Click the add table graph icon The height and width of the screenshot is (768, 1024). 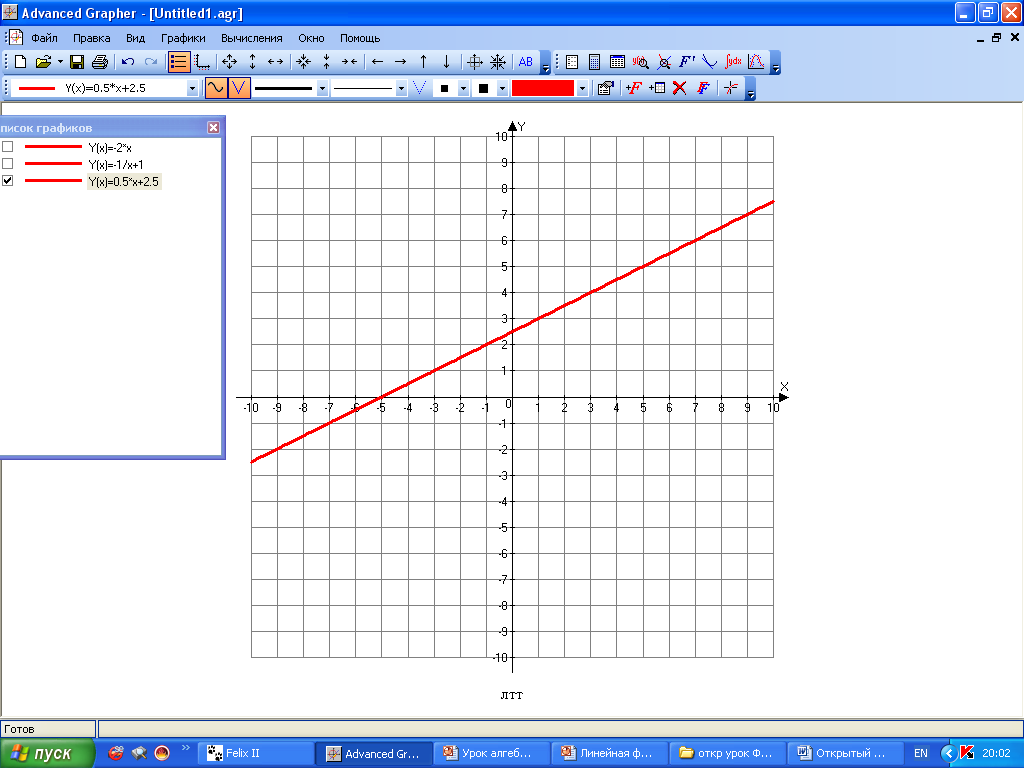(x=657, y=88)
